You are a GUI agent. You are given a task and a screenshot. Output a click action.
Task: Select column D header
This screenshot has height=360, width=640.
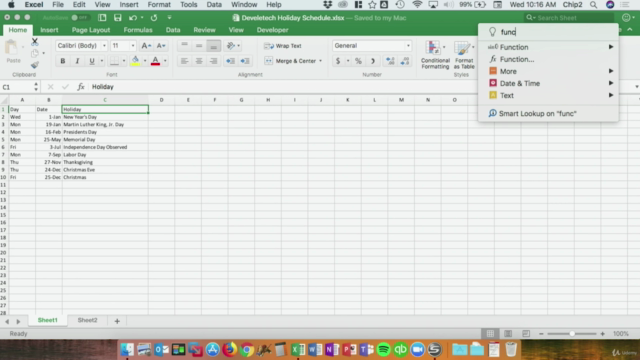161,100
